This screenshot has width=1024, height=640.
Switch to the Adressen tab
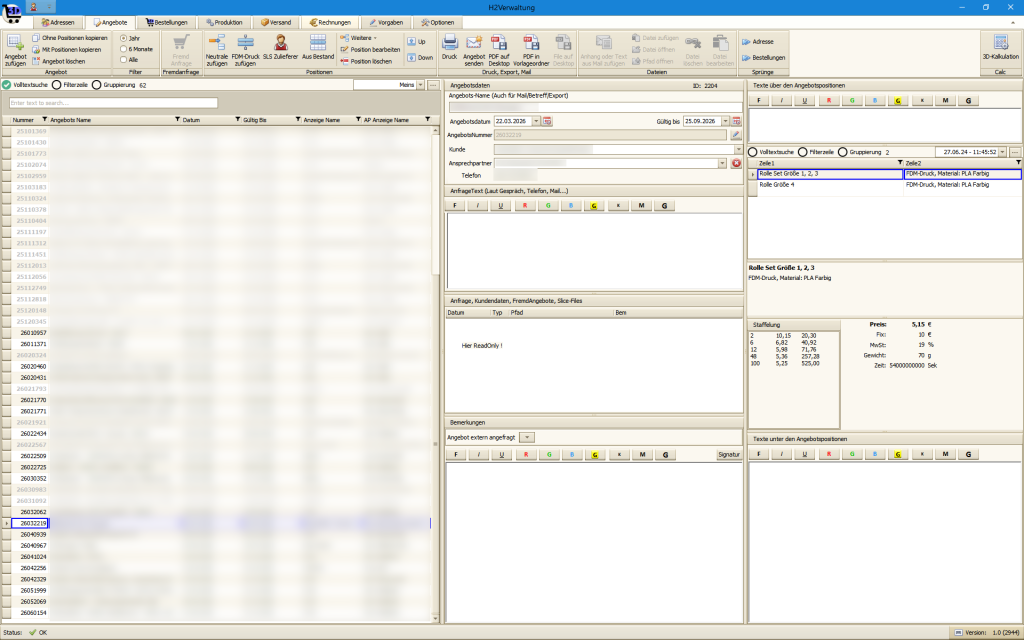click(57, 22)
